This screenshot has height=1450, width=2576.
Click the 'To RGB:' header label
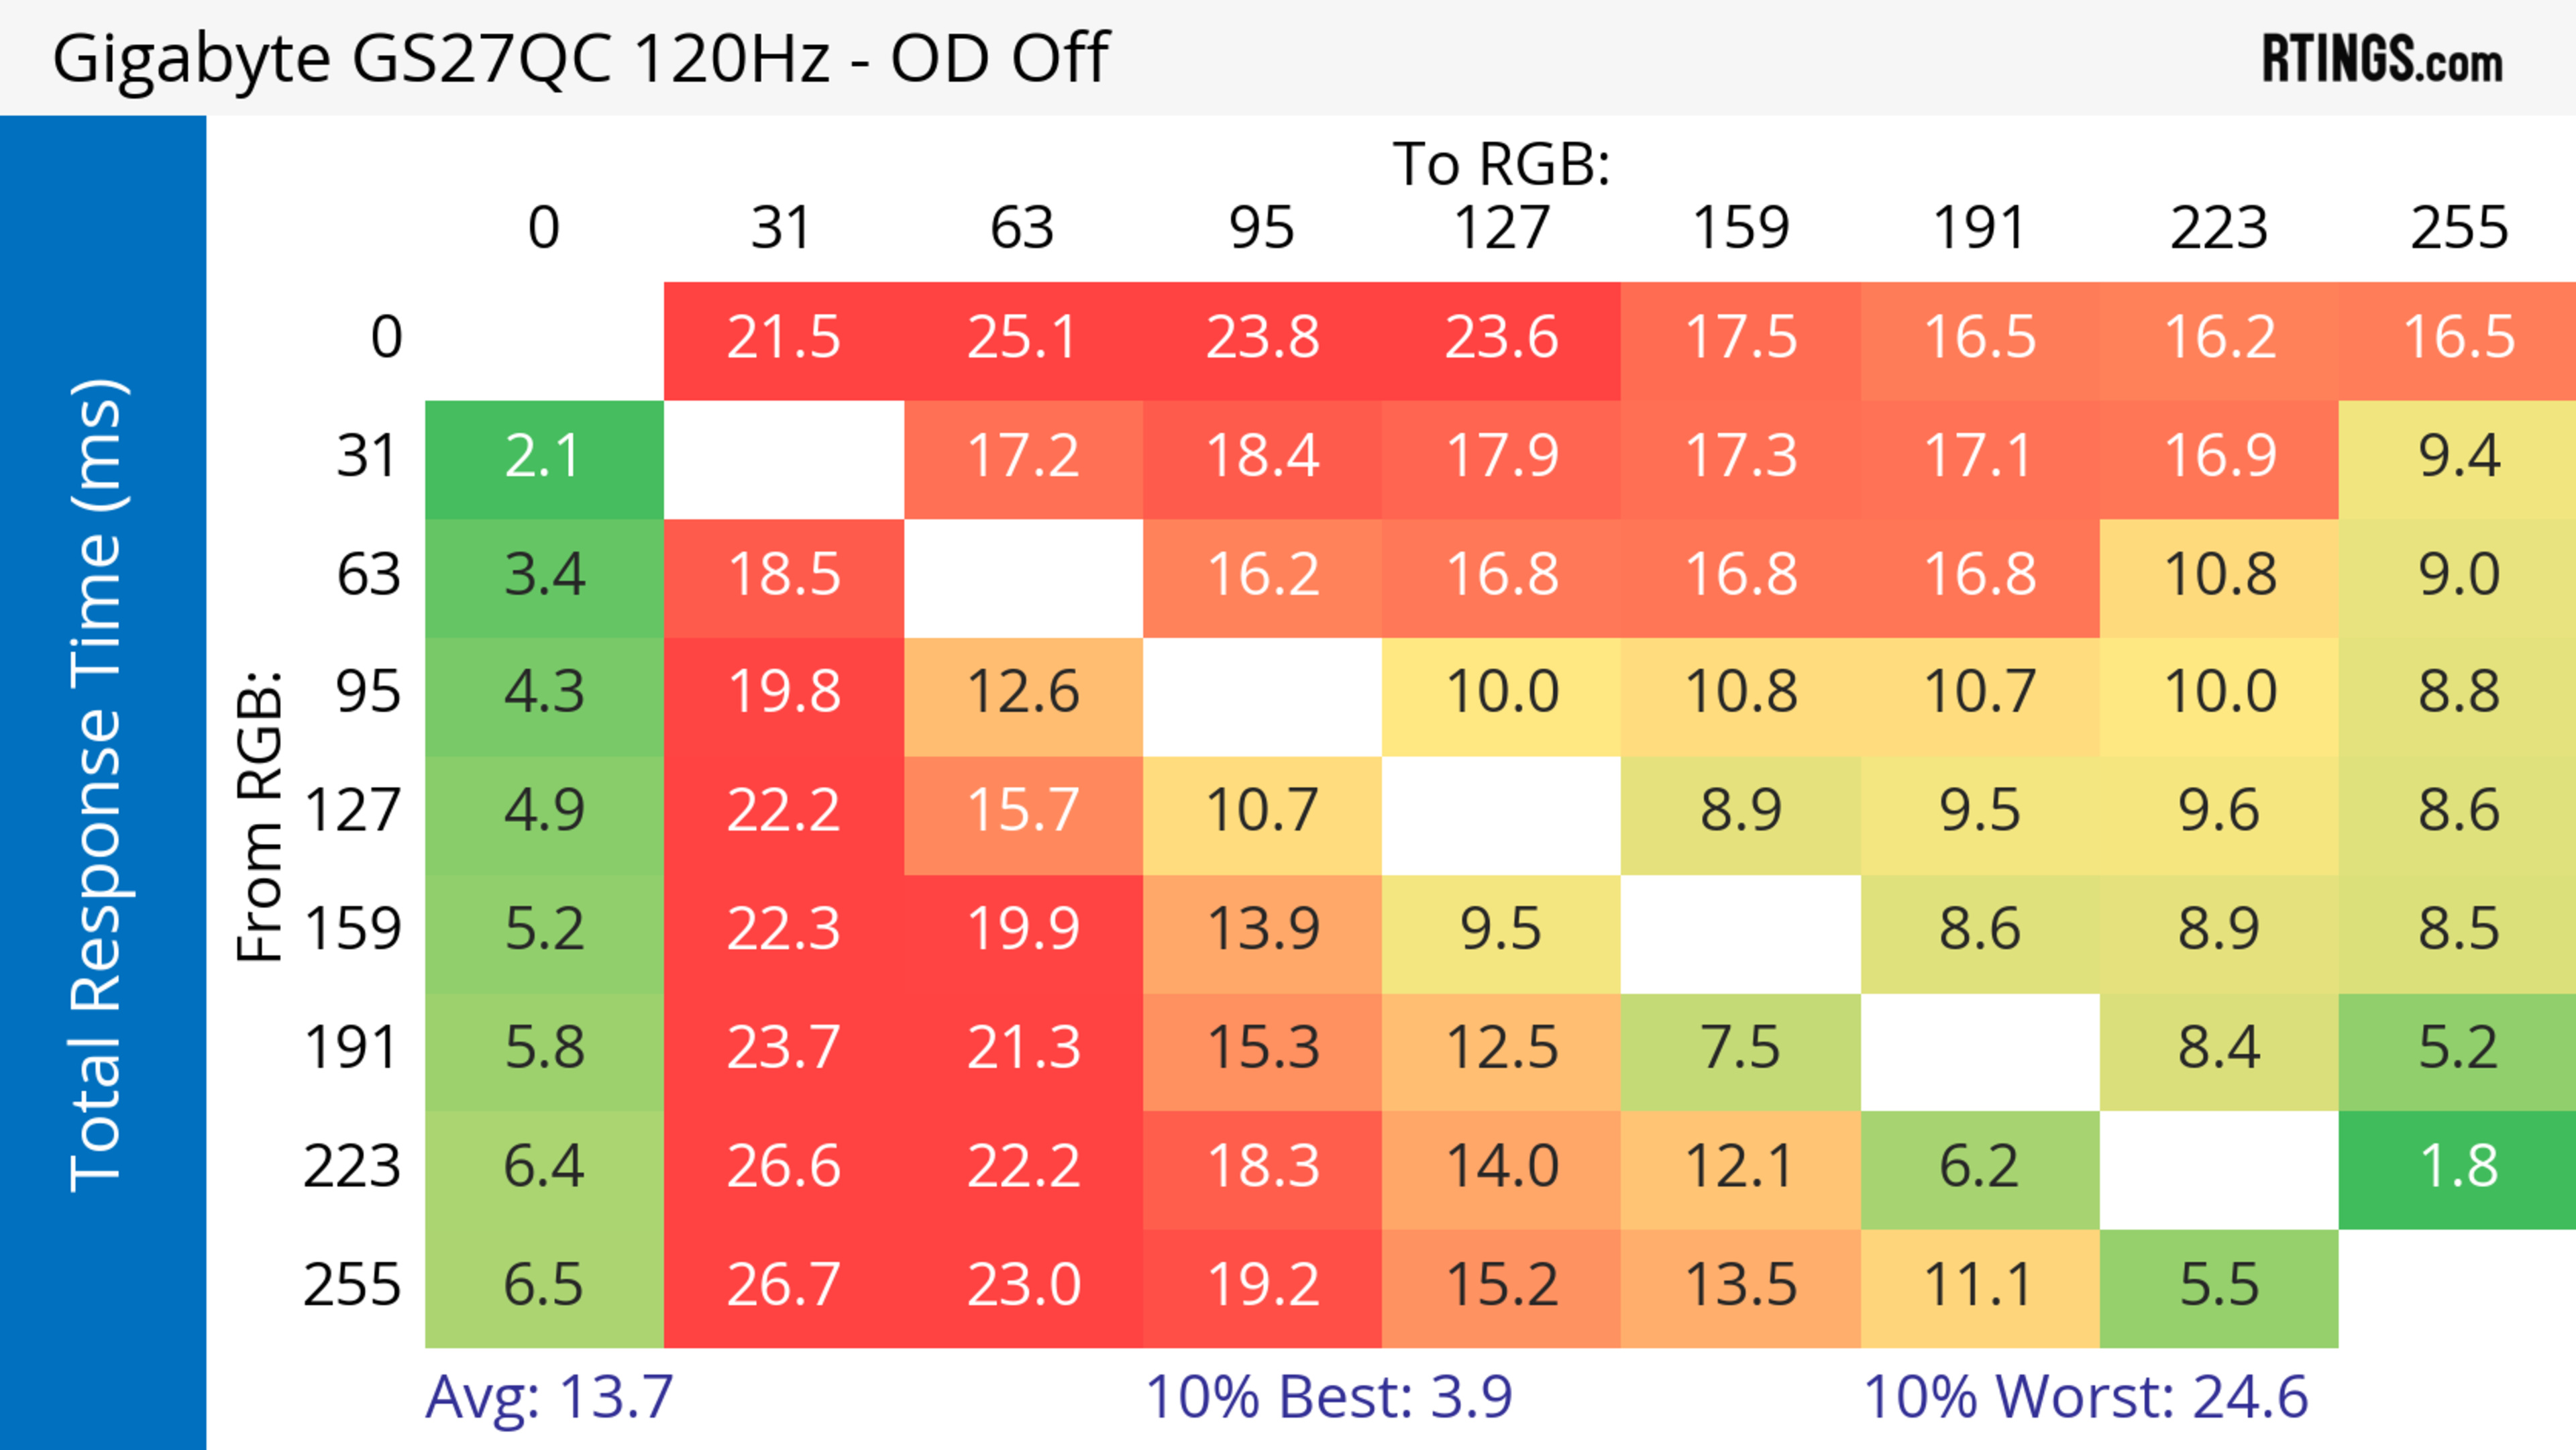click(1501, 164)
